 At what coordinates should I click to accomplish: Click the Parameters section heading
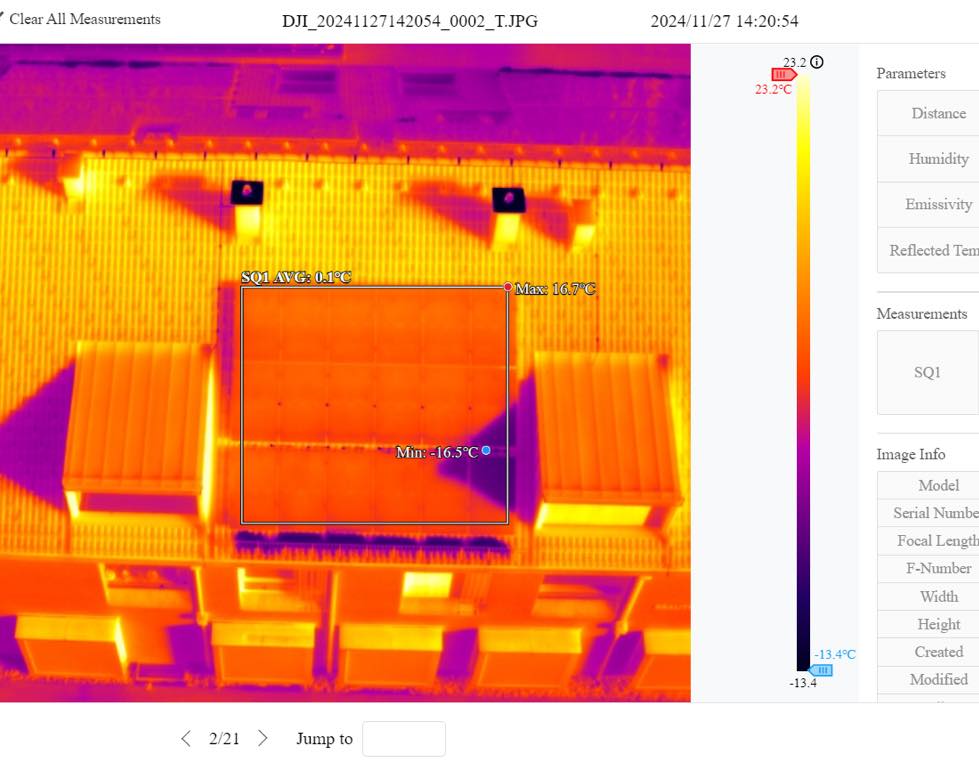[x=911, y=73]
